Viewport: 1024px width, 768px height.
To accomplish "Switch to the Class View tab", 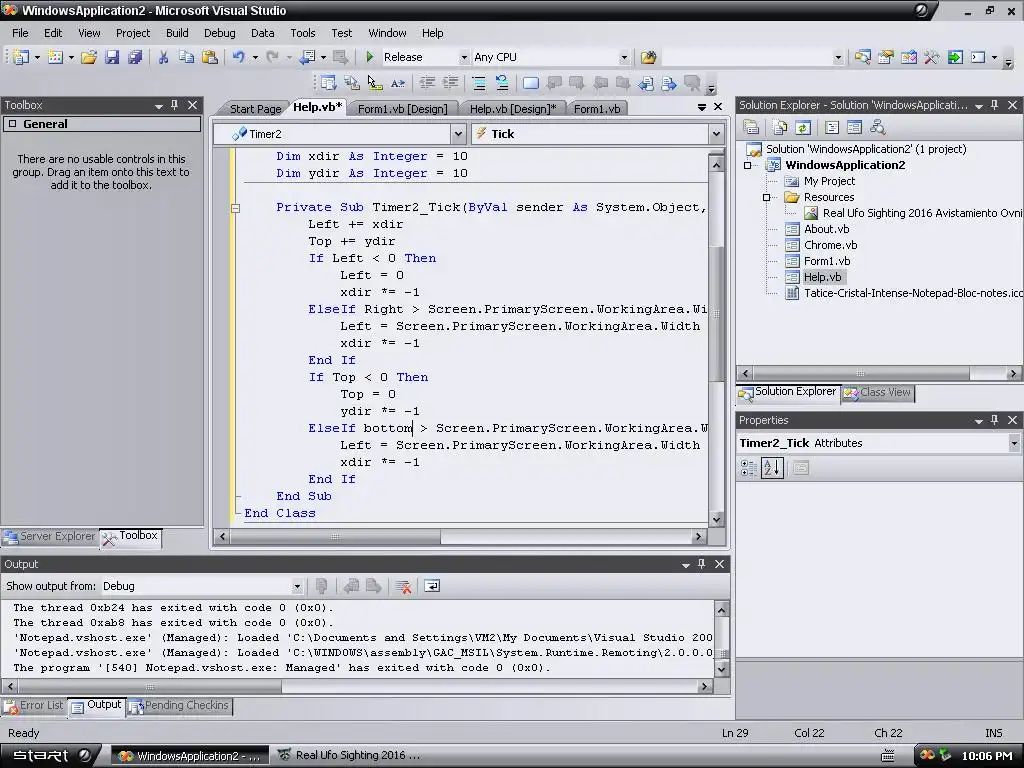I will click(878, 392).
